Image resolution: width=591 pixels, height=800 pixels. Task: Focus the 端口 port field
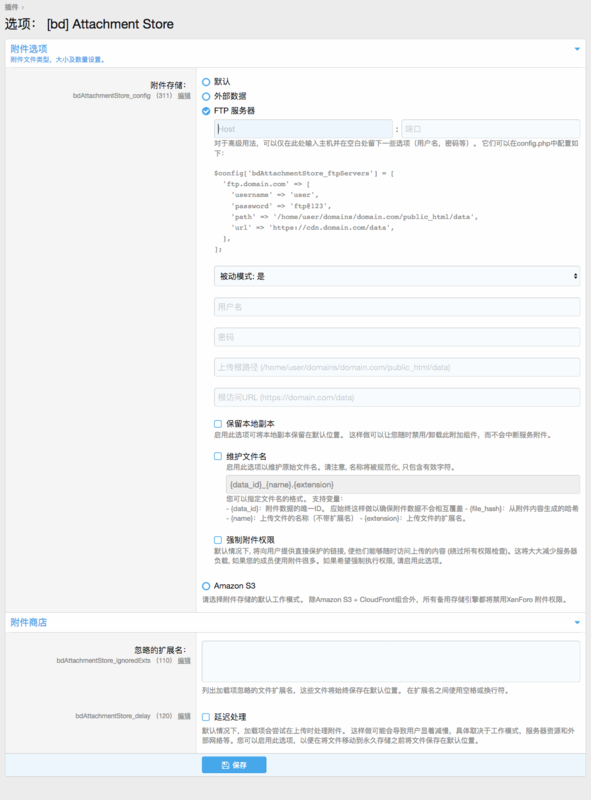(x=490, y=129)
